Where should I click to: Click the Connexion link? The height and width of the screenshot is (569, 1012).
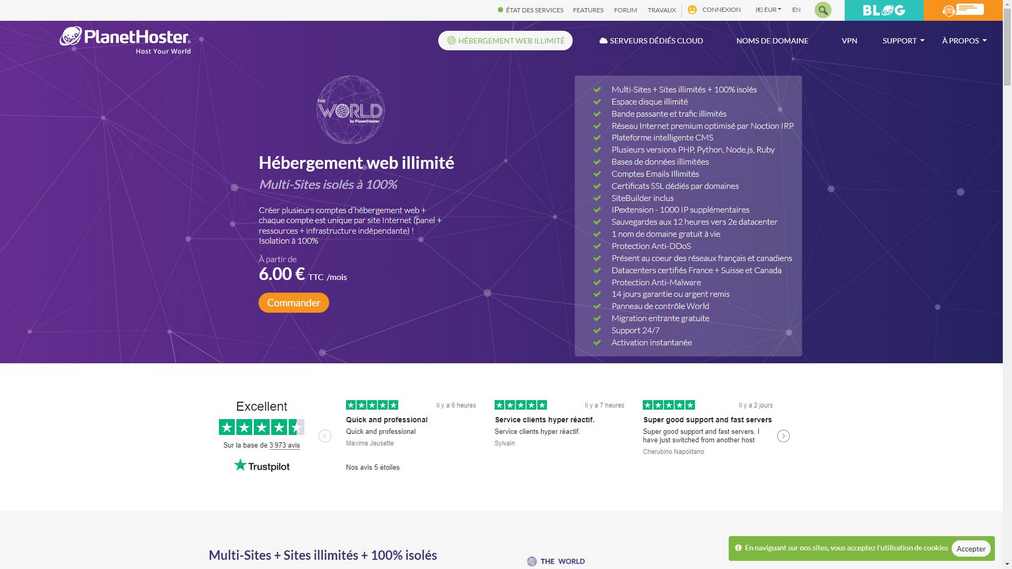721,10
